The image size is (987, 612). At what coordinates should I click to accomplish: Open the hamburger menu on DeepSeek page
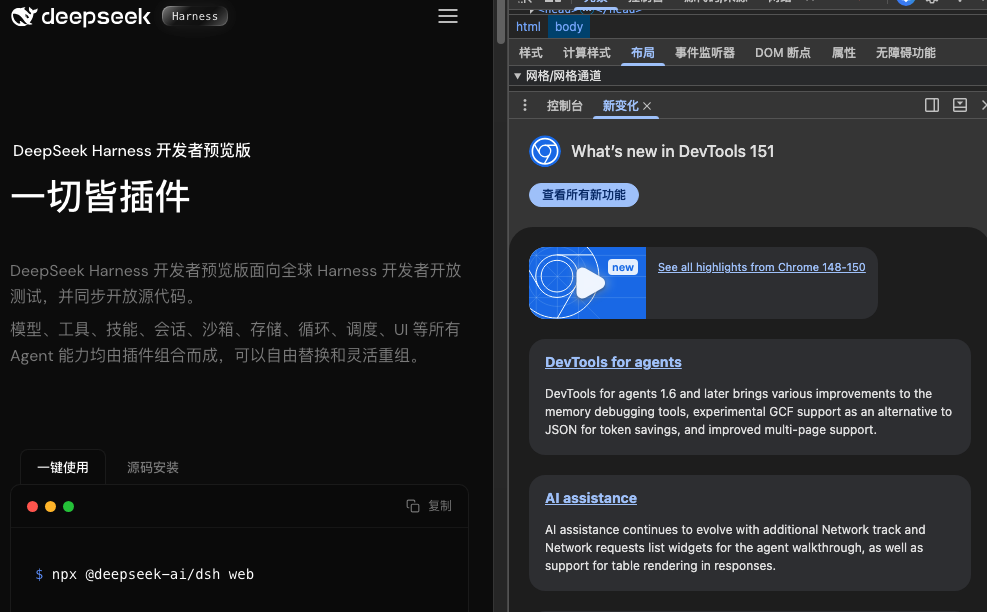point(448,16)
